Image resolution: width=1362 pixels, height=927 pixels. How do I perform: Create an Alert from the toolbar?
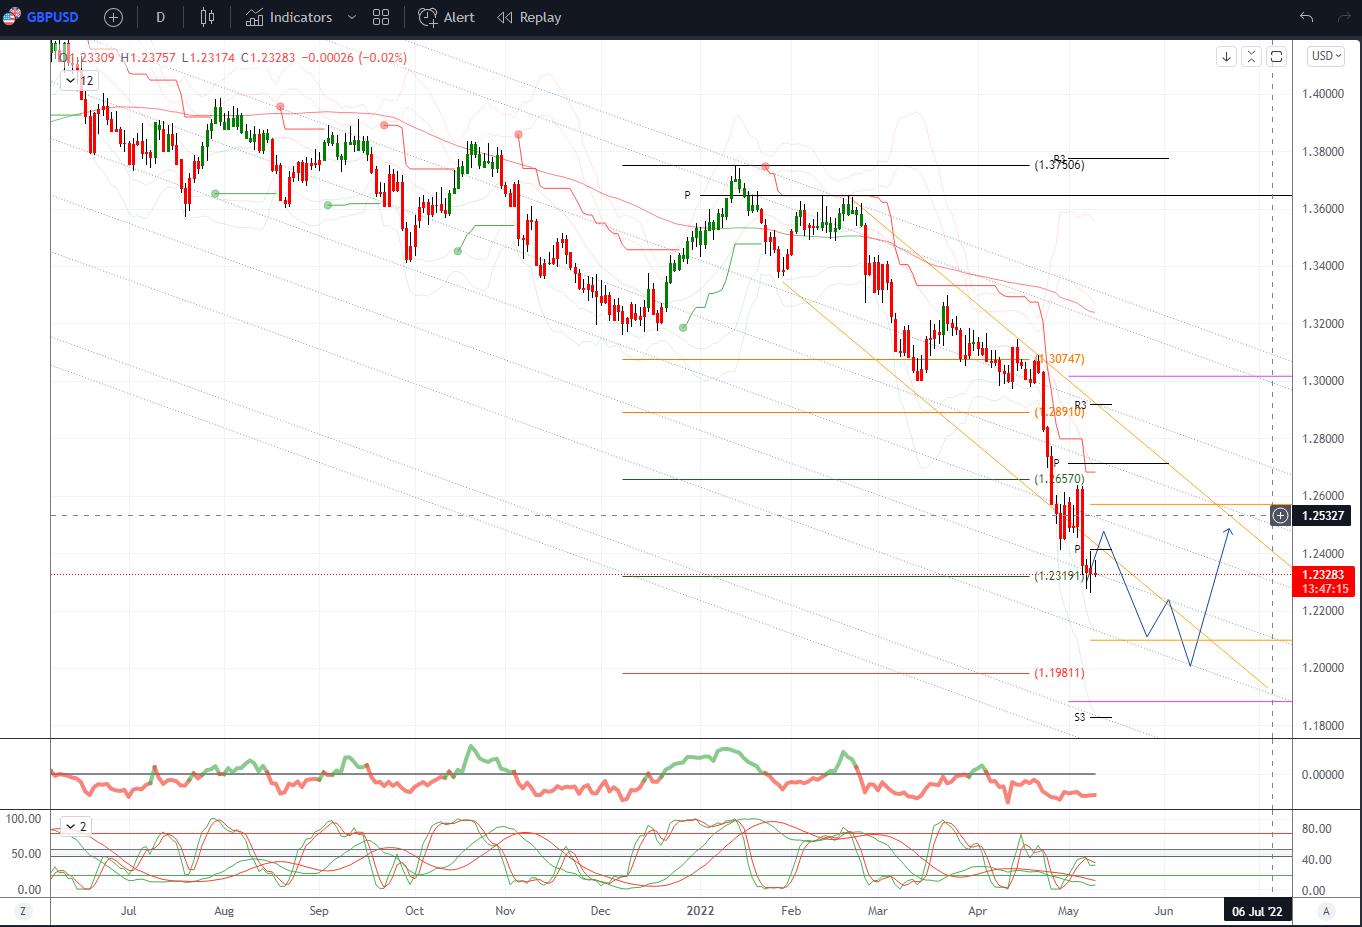[x=446, y=17]
